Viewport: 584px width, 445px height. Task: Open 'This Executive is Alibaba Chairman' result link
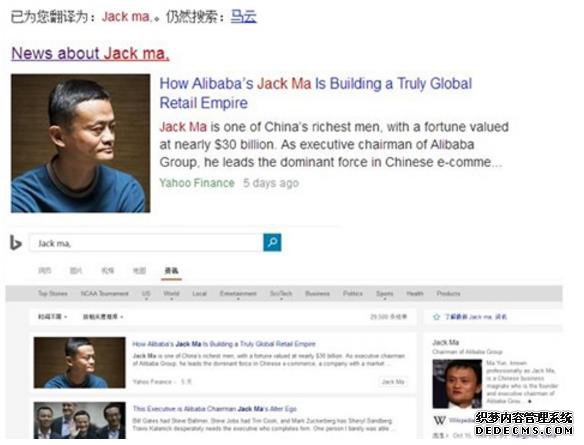click(x=215, y=409)
